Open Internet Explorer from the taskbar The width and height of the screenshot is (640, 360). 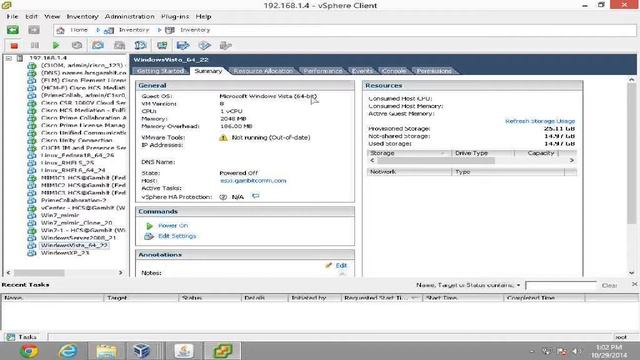(68, 351)
